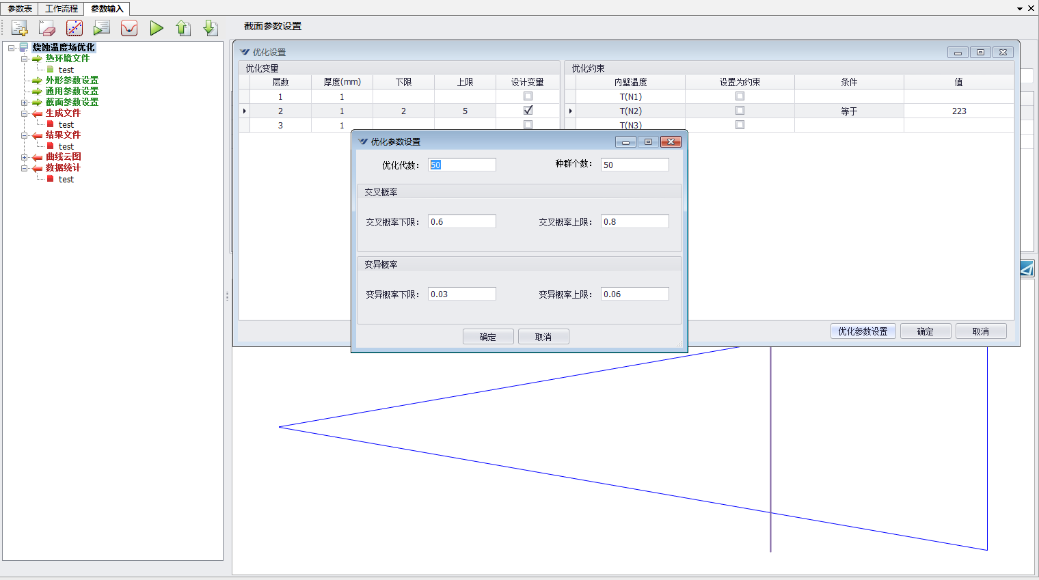Image resolution: width=1039 pixels, height=580 pixels.
Task: Click 确定 in 优化参数设置 dialog
Action: pos(488,337)
